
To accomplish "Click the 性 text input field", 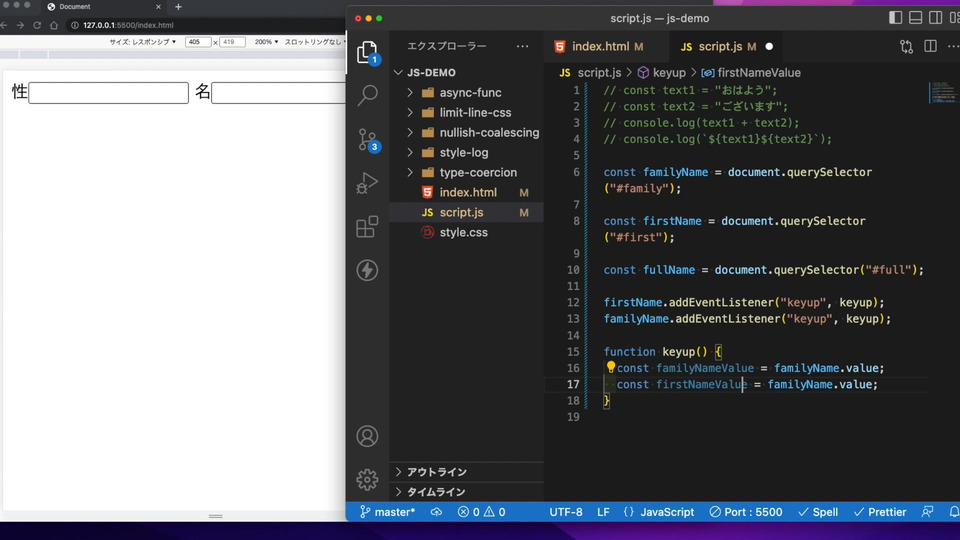I will click(108, 93).
